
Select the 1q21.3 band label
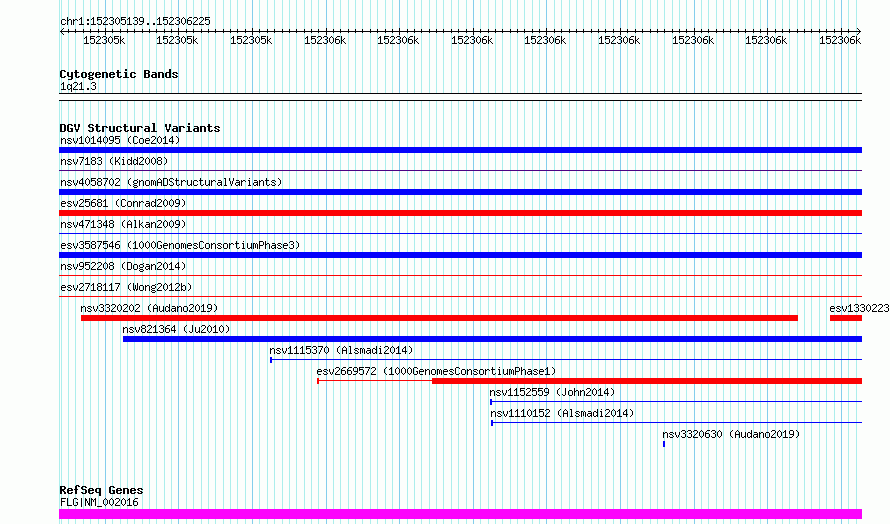78,86
